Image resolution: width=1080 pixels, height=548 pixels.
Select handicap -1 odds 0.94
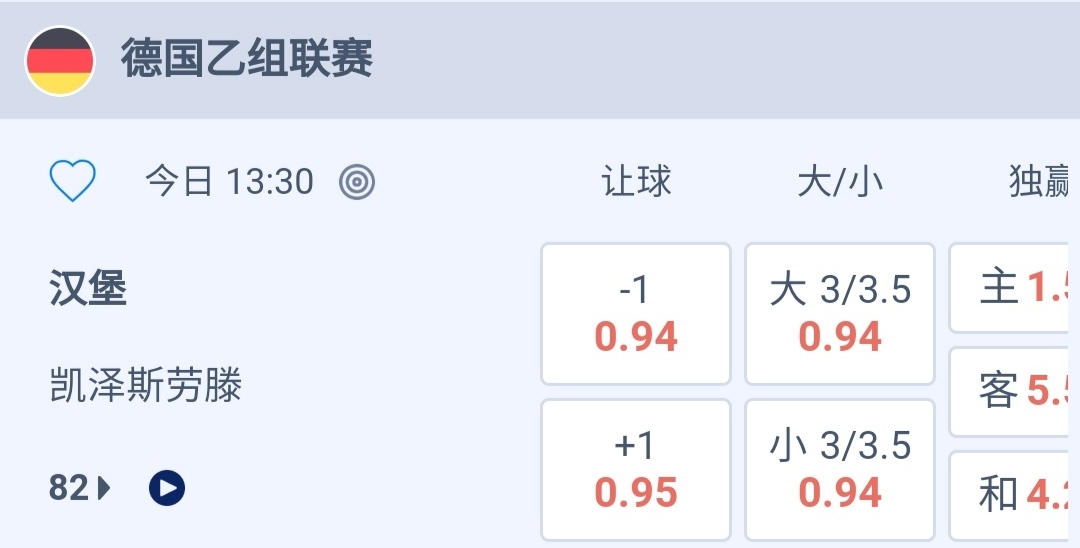(x=636, y=314)
